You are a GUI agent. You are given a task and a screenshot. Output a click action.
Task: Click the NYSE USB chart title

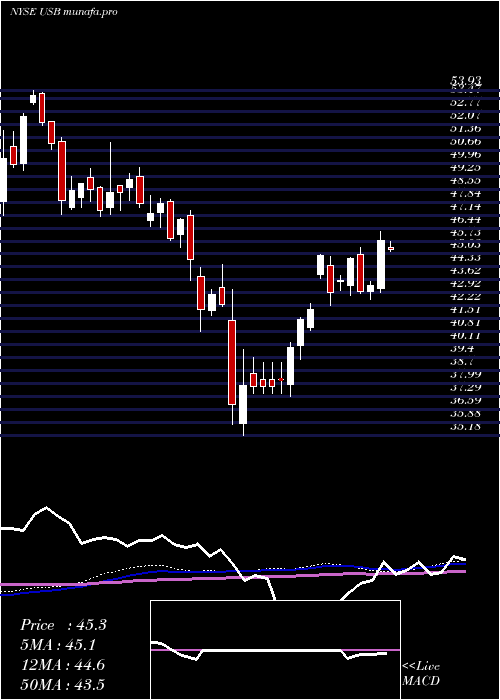pyautogui.click(x=63, y=12)
